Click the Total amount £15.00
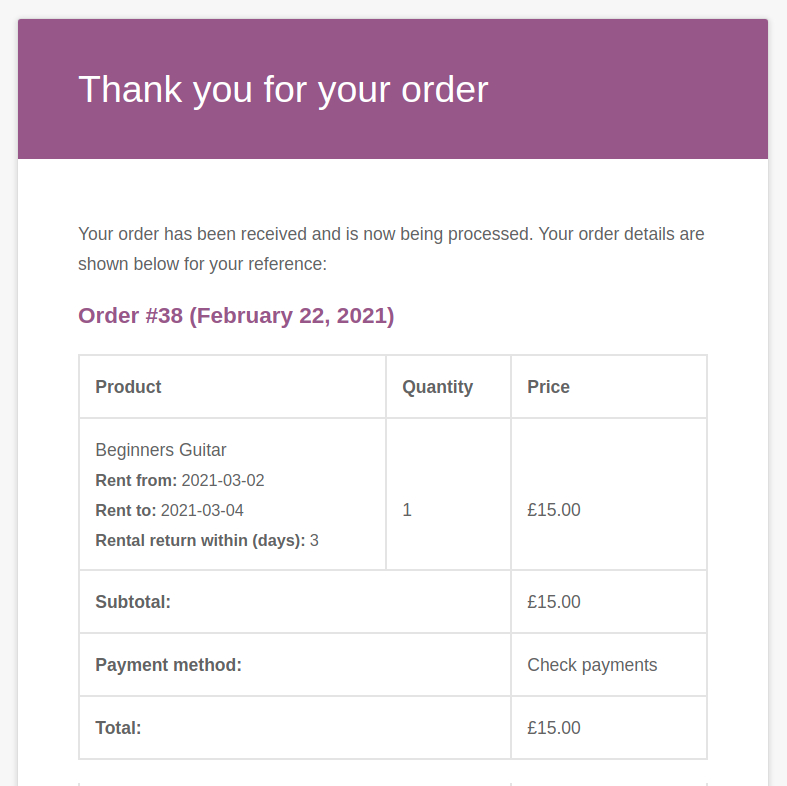The width and height of the screenshot is (787, 786). [554, 728]
